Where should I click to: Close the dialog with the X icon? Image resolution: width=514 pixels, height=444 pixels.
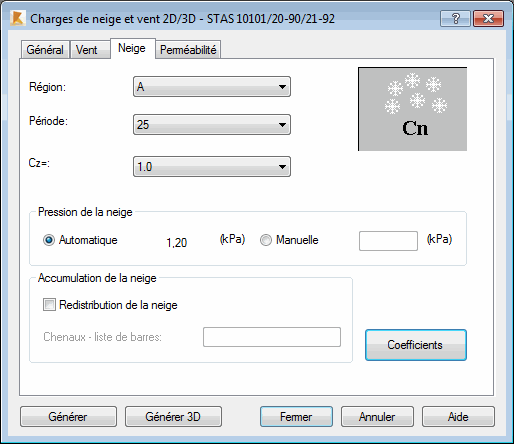[488, 18]
